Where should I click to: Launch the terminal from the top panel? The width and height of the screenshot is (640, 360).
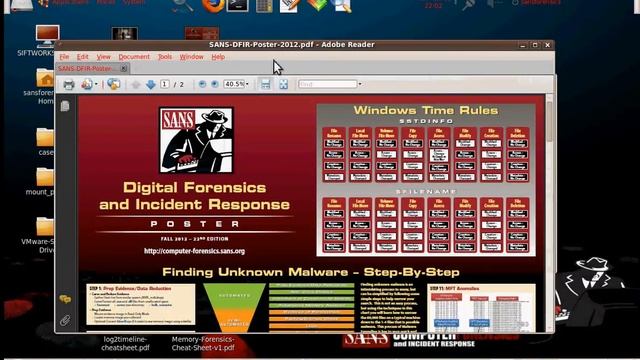click(x=238, y=5)
